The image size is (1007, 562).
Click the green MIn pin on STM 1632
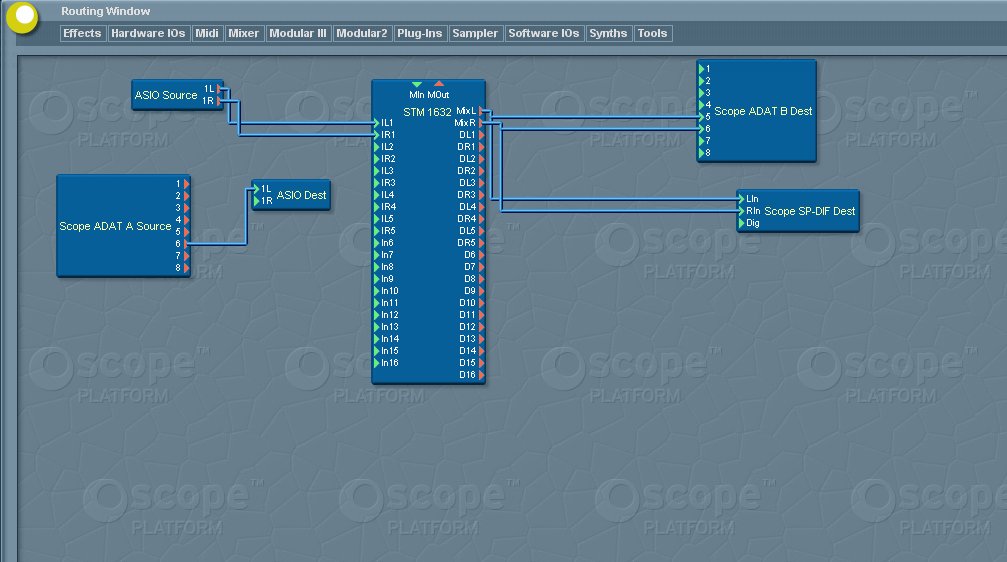click(x=417, y=84)
